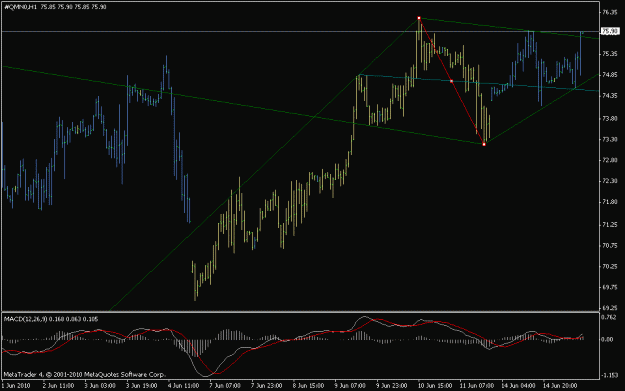Click the 70.25 price axis label
Image resolution: width=625 pixels, height=391 pixels.
tap(610, 266)
